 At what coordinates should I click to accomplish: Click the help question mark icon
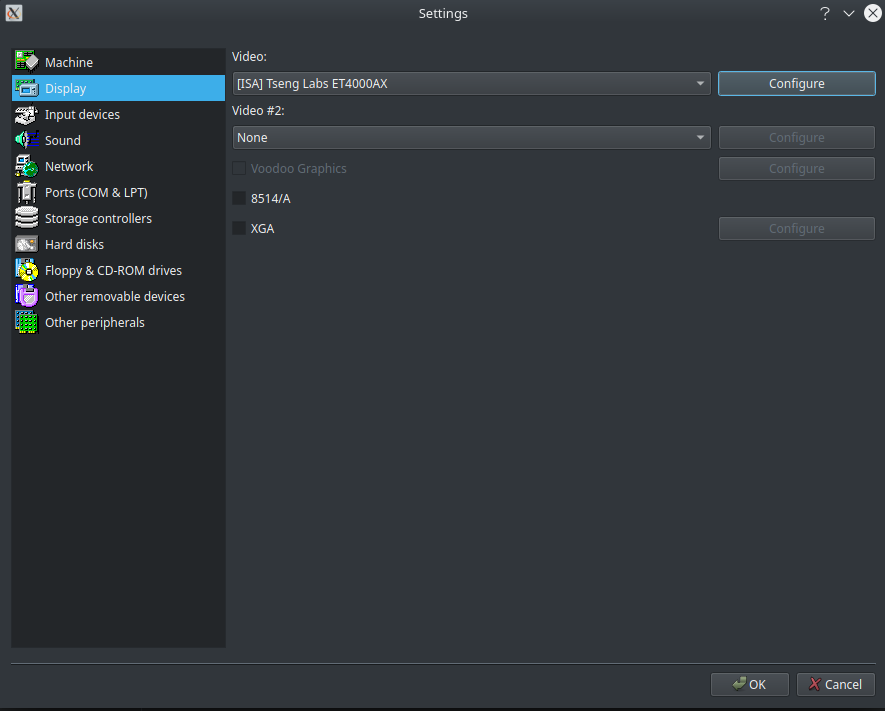(x=825, y=13)
